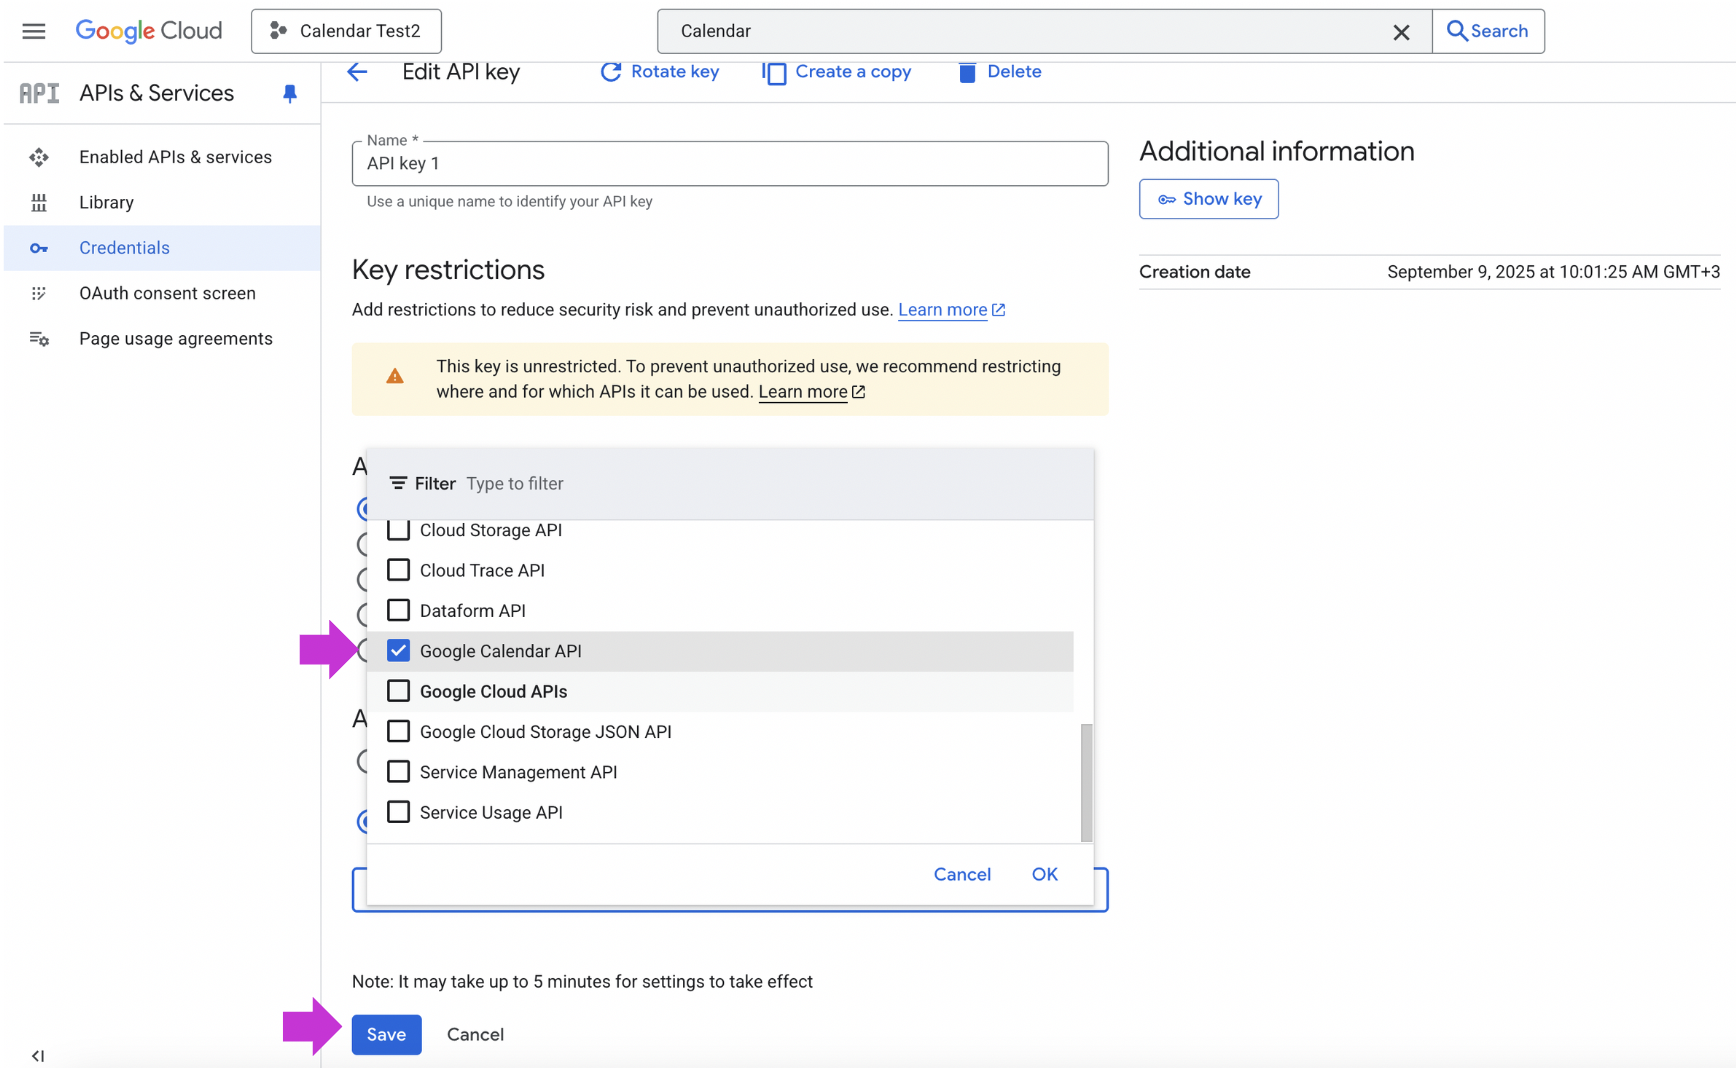Click the Create a copy icon
This screenshot has width=1736, height=1068.
[774, 73]
